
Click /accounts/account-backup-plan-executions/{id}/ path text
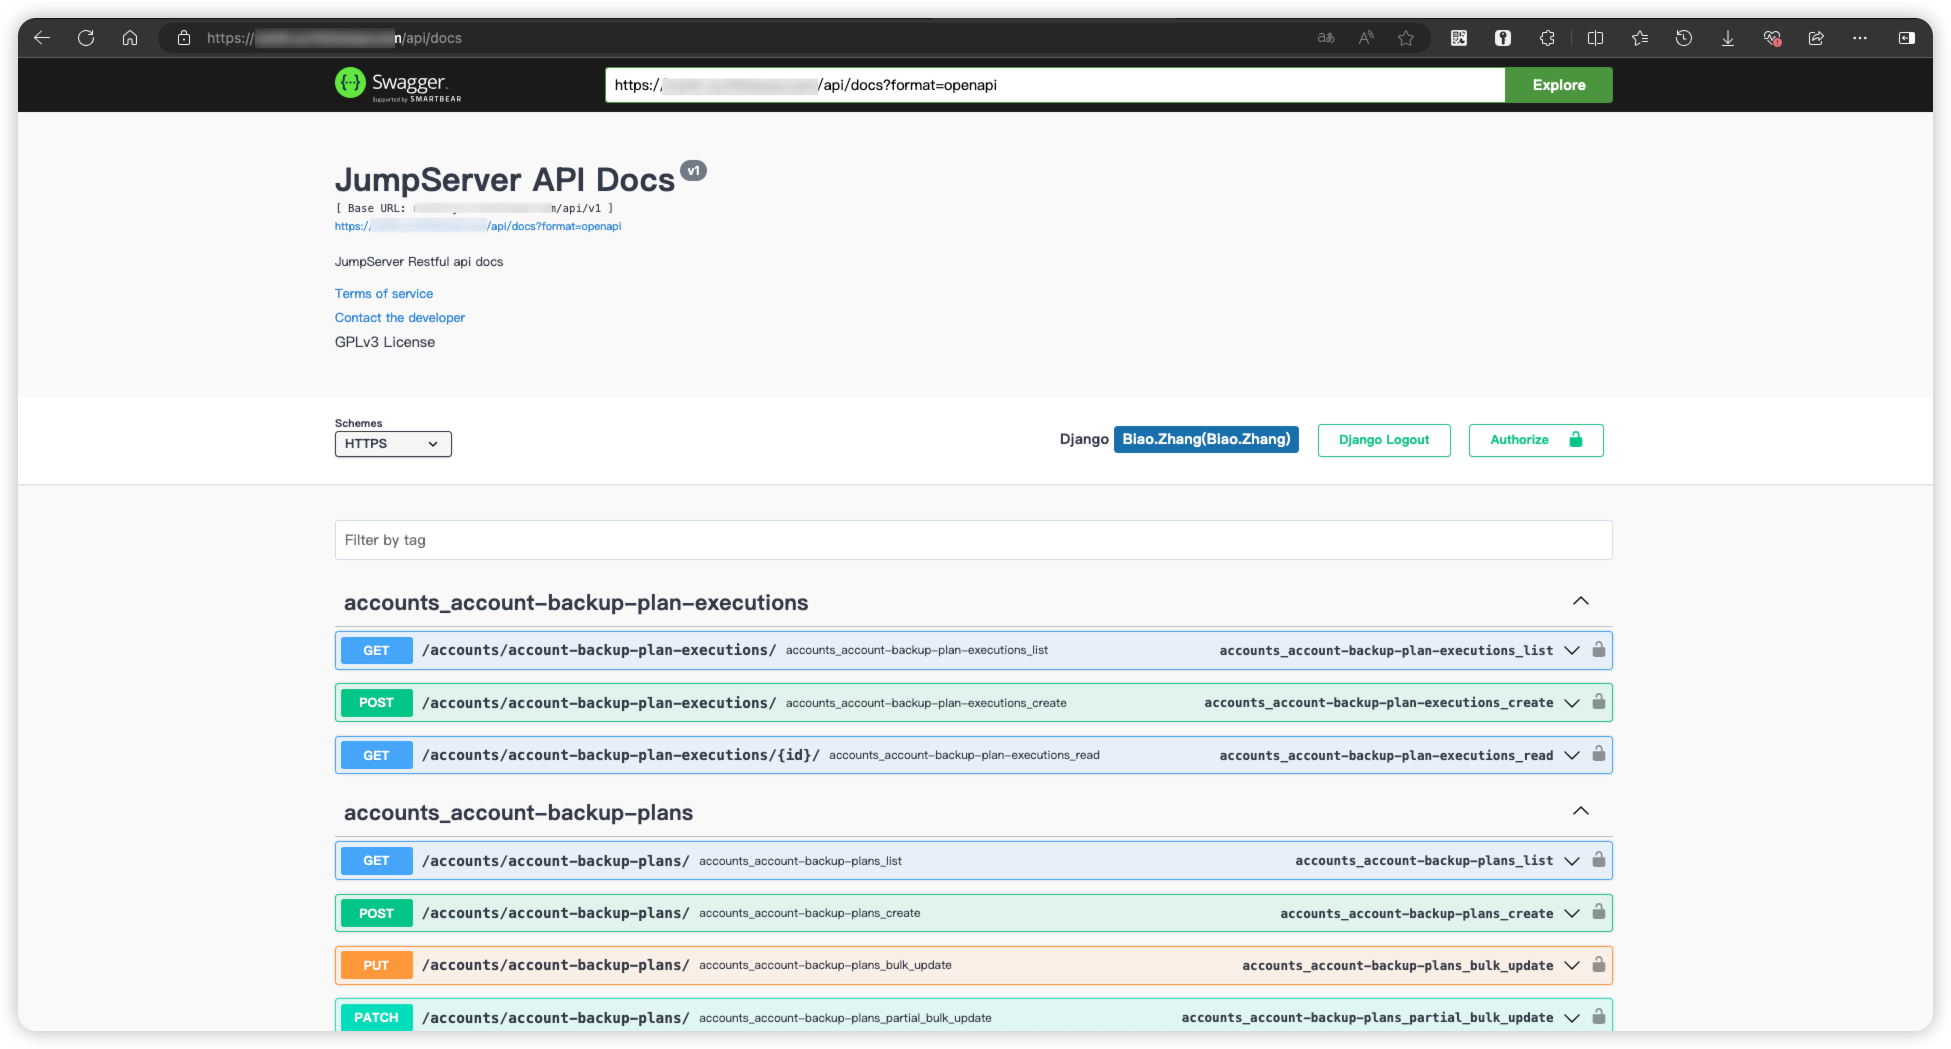point(621,755)
